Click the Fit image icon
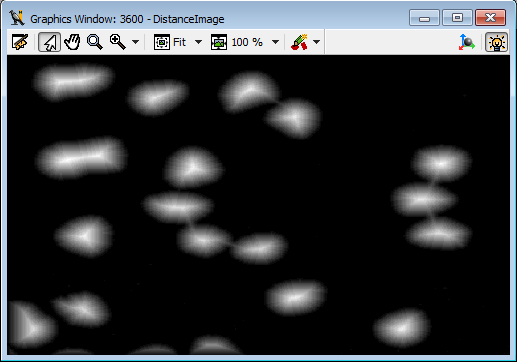 162,42
